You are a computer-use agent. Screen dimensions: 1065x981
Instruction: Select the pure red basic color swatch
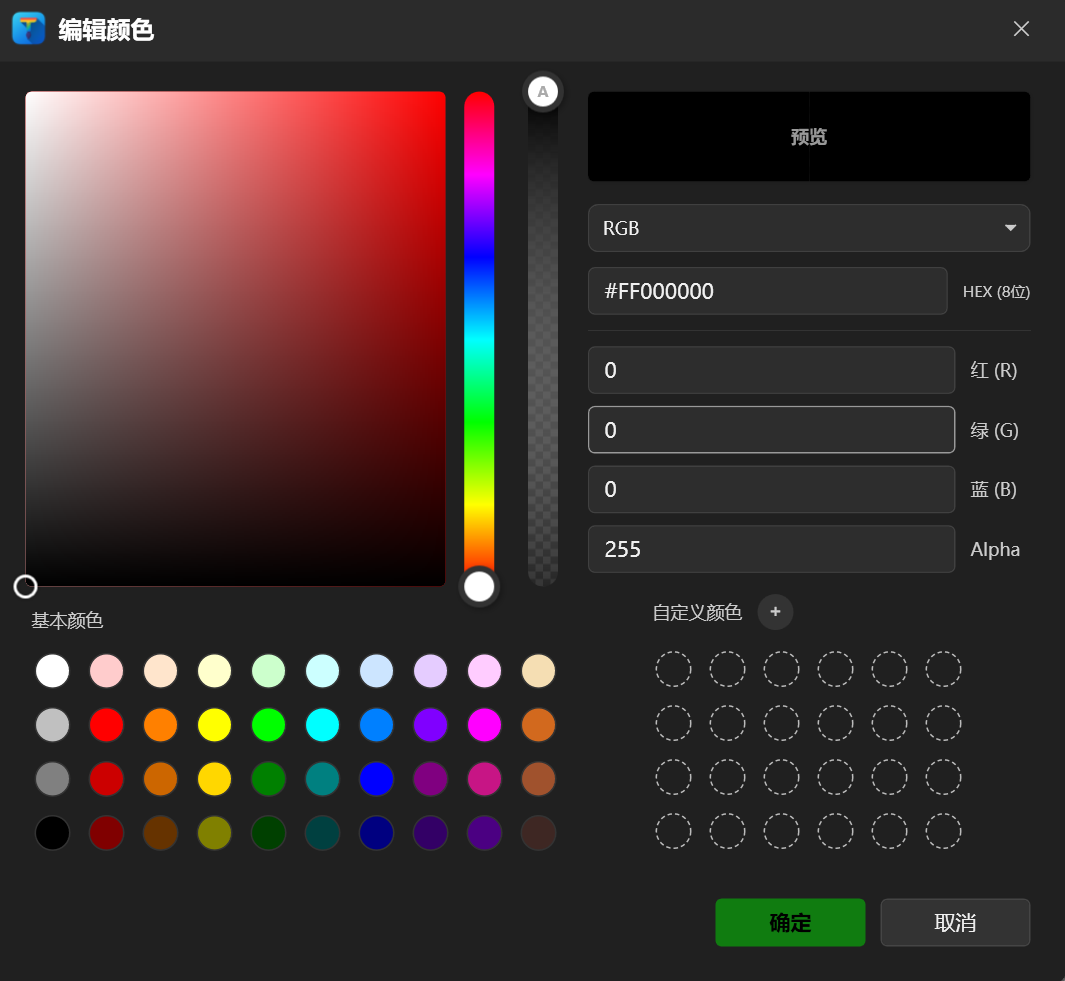(x=106, y=724)
